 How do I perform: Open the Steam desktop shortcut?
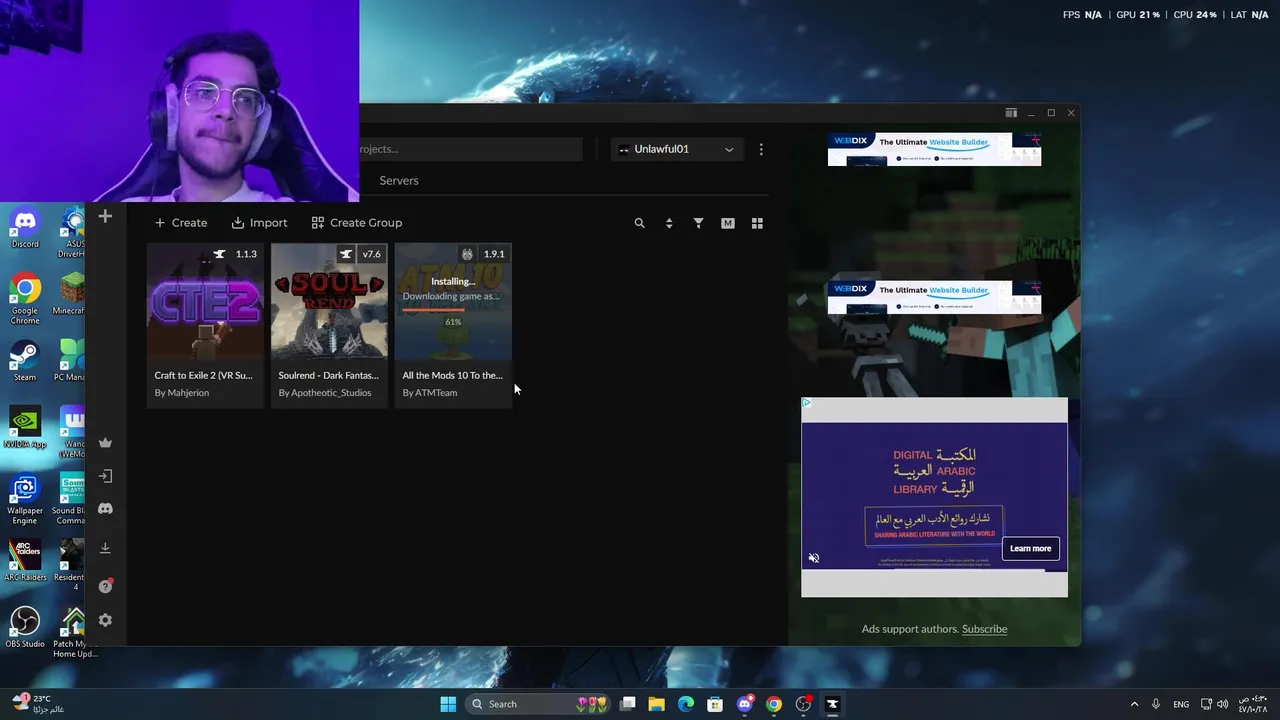coord(25,362)
